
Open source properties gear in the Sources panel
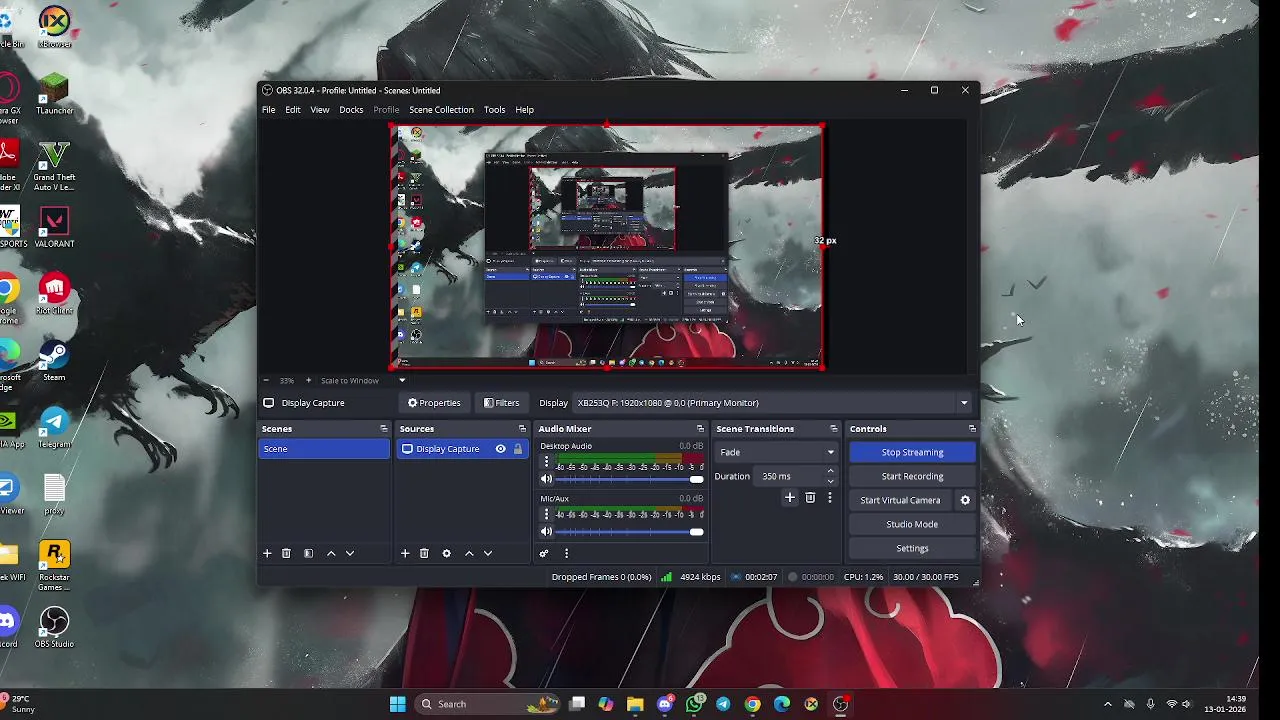(446, 553)
